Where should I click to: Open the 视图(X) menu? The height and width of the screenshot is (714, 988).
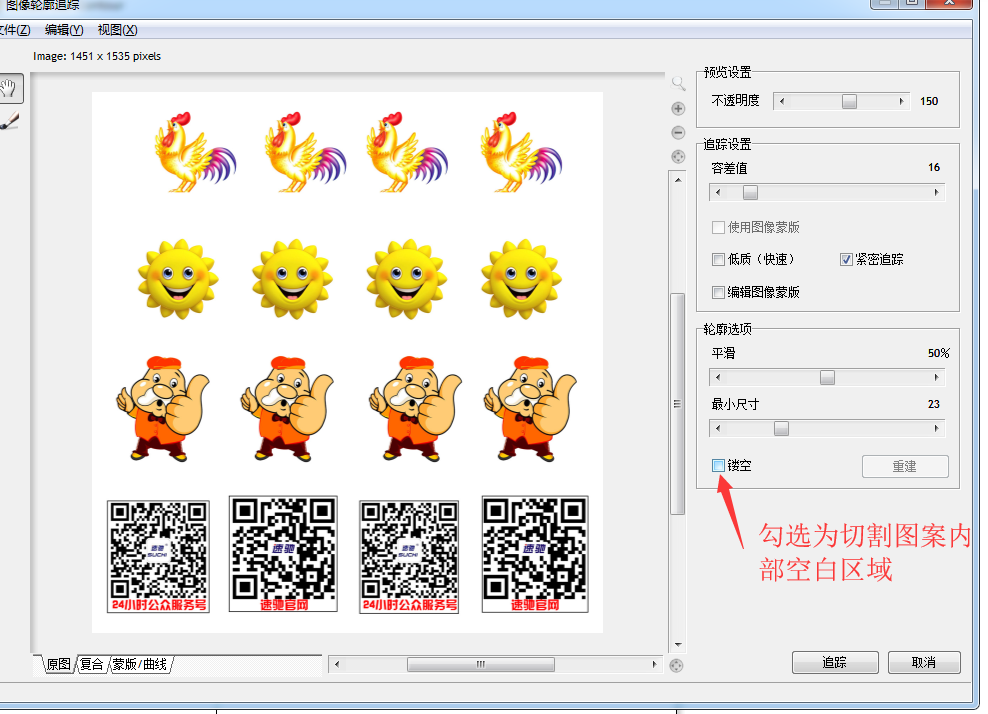(117, 30)
